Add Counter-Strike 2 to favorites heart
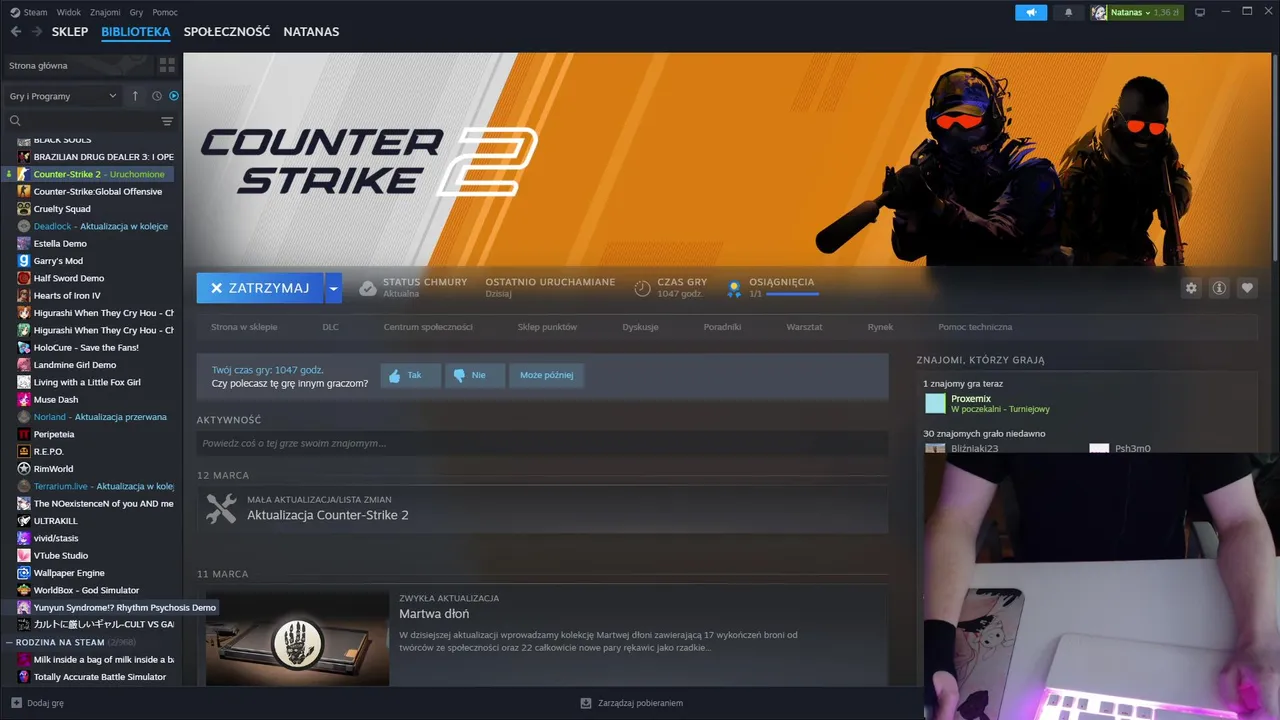The image size is (1280, 720). 1247,288
